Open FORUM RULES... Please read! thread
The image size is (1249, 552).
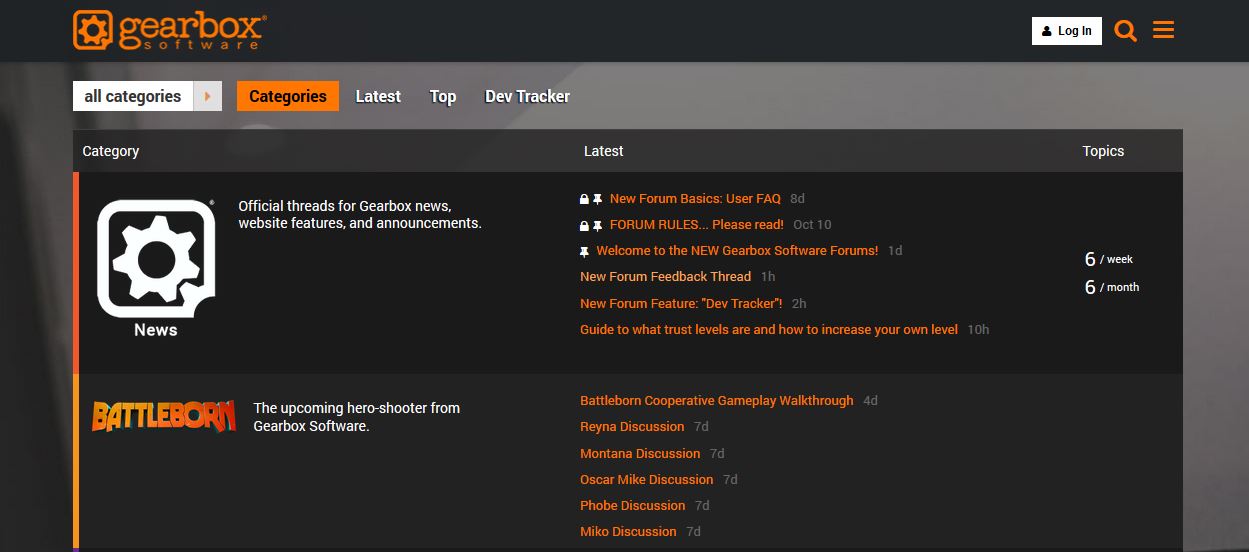tap(697, 224)
